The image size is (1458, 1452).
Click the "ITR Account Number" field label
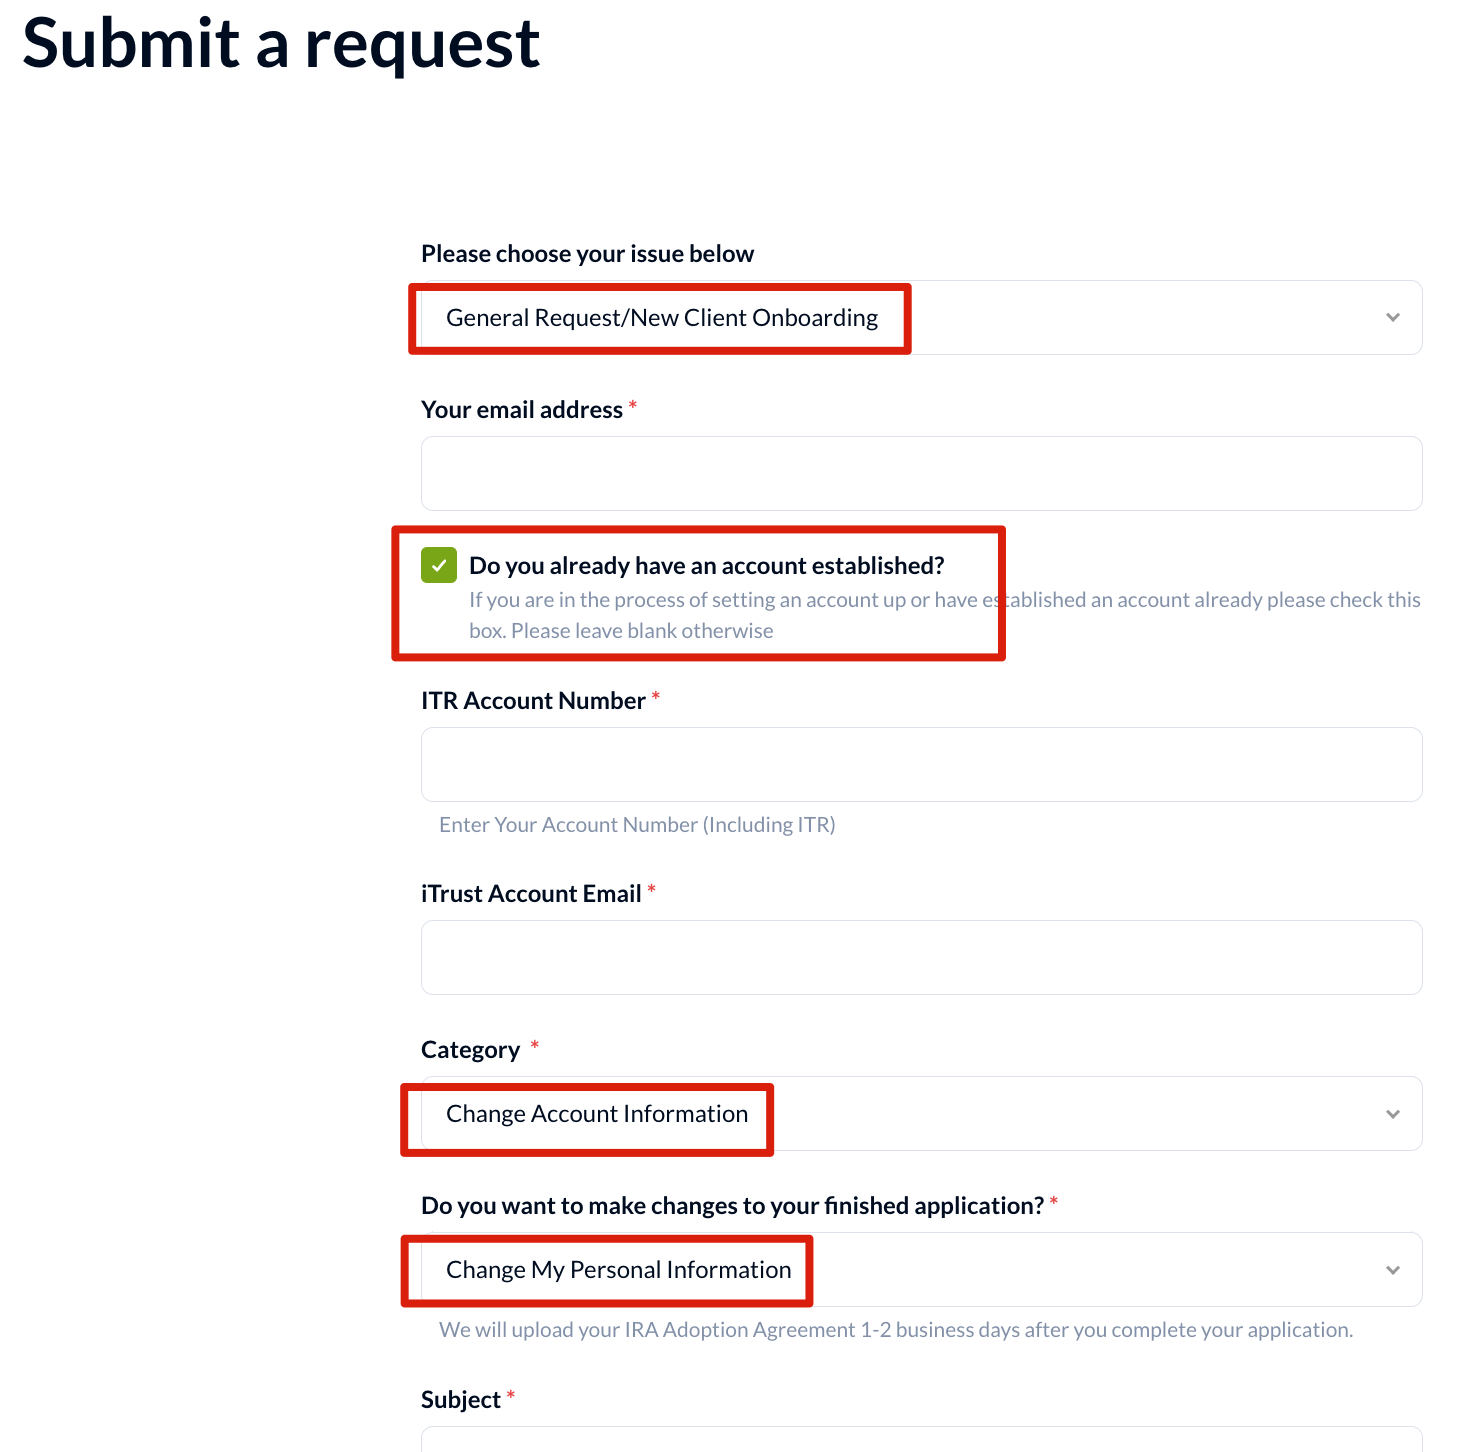[533, 701]
